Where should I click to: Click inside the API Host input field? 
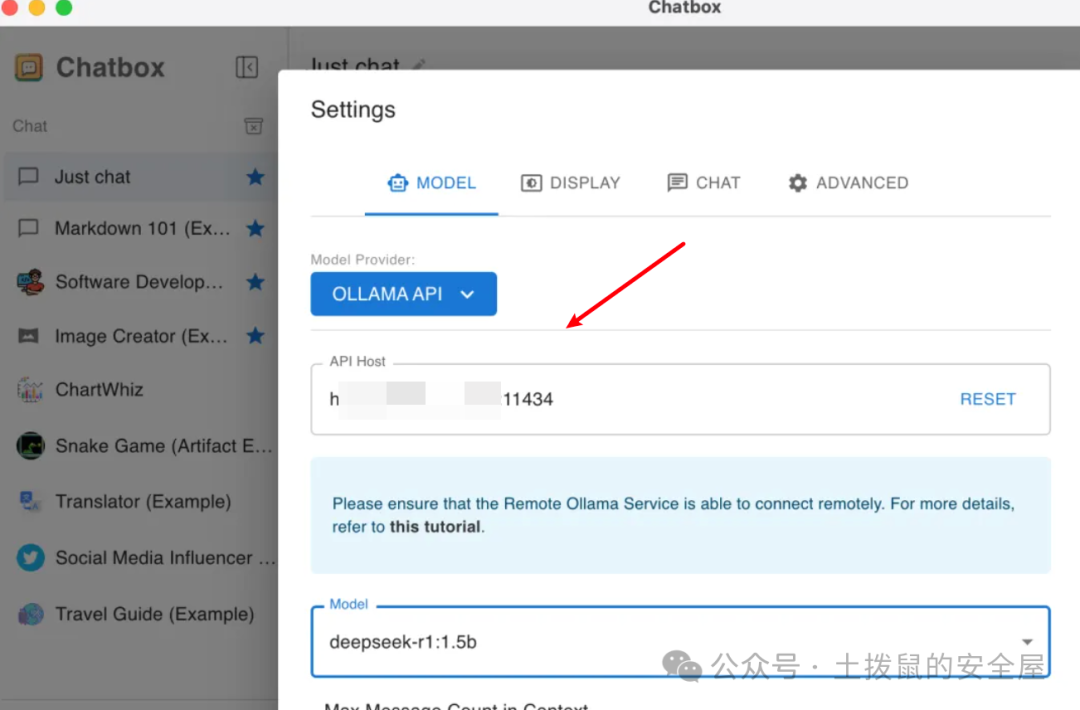[x=681, y=399]
